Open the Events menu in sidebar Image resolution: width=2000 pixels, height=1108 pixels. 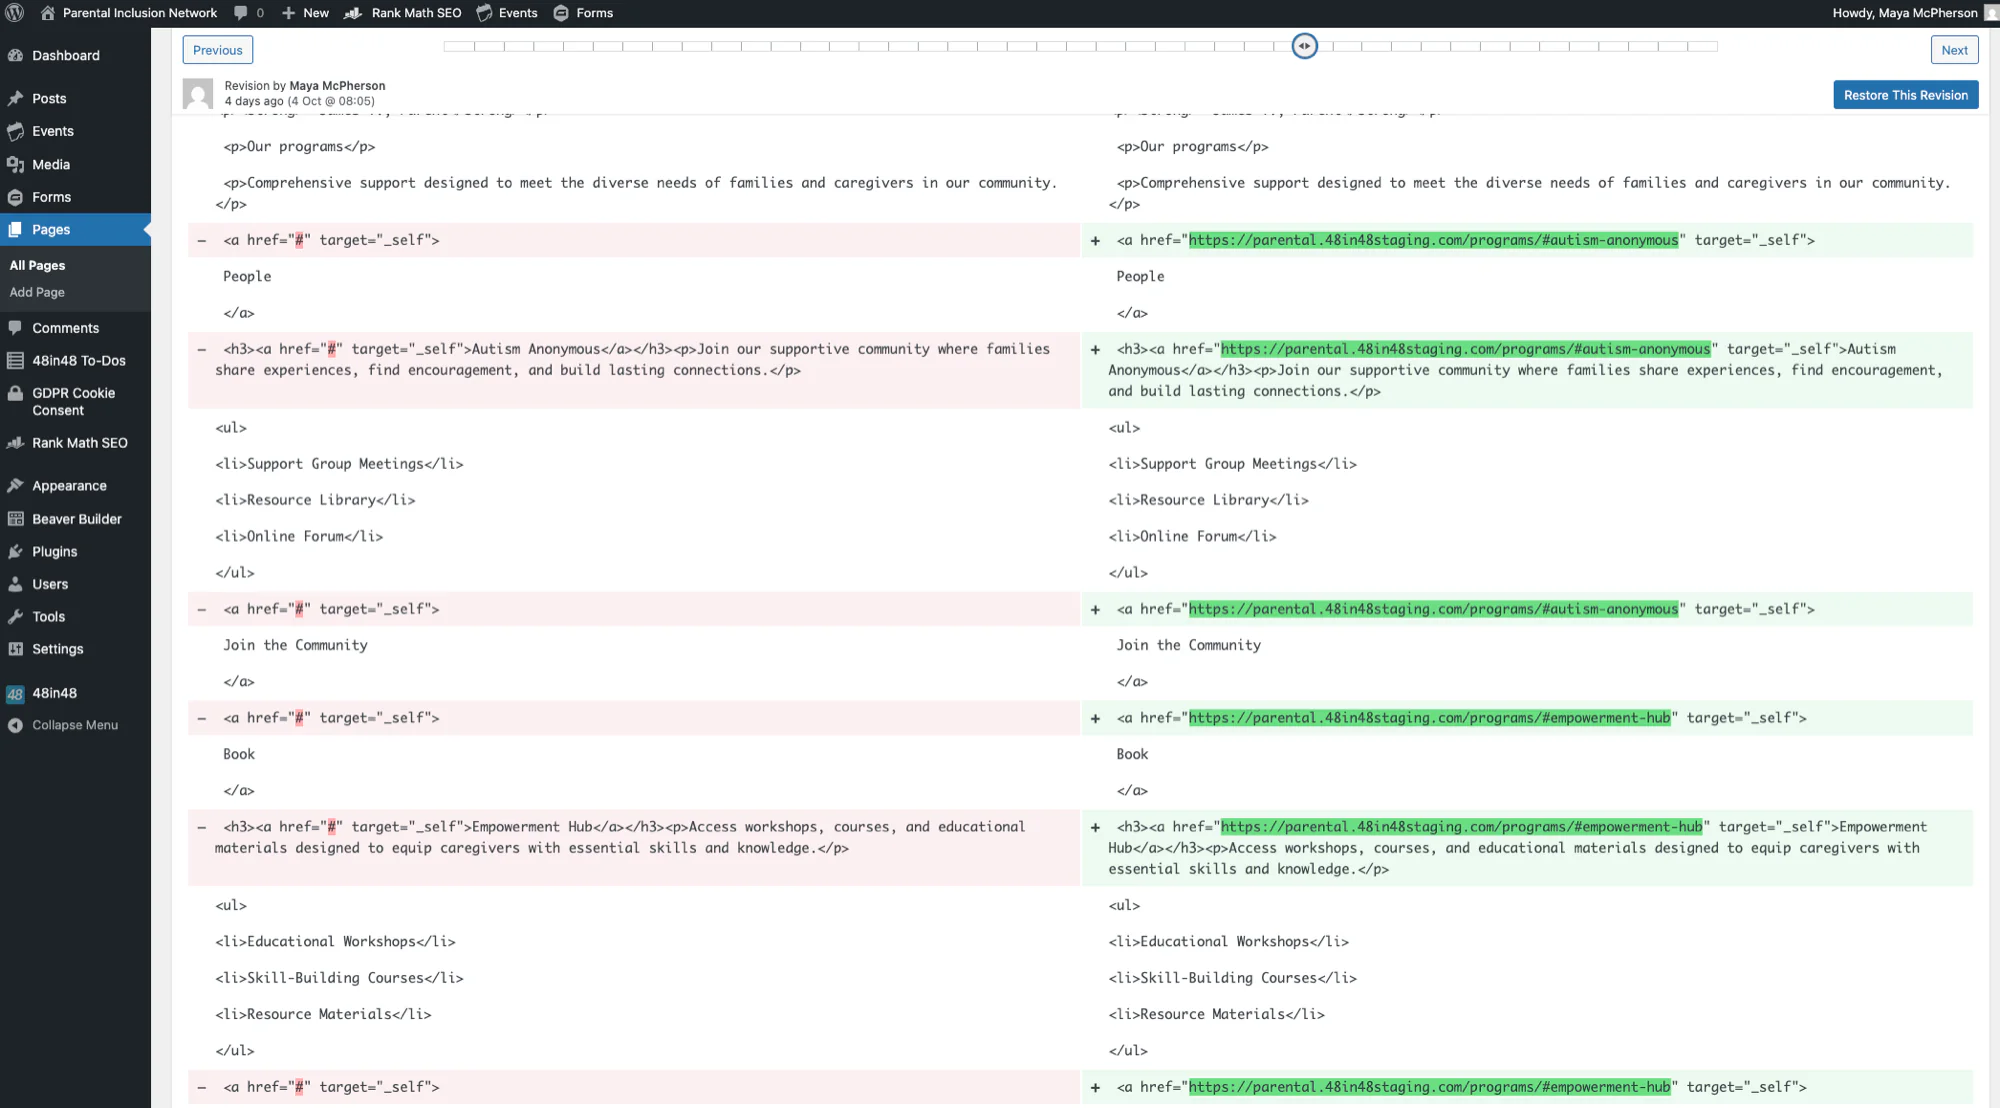pyautogui.click(x=75, y=131)
